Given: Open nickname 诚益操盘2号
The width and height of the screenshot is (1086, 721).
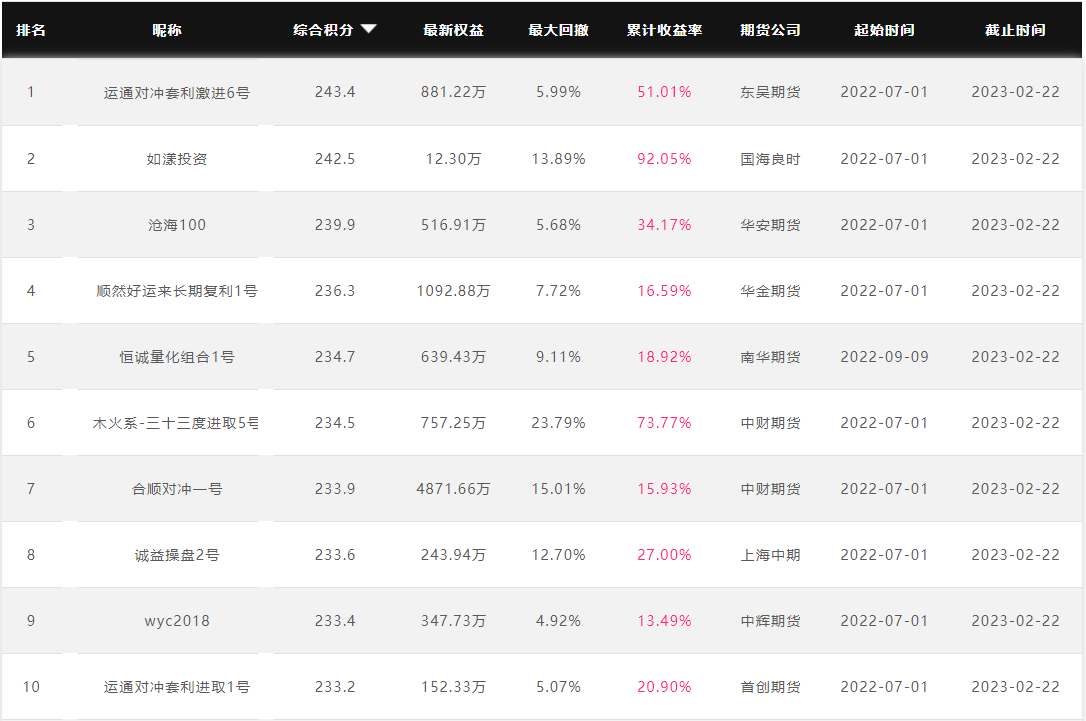Looking at the screenshot, I should coord(177,555).
